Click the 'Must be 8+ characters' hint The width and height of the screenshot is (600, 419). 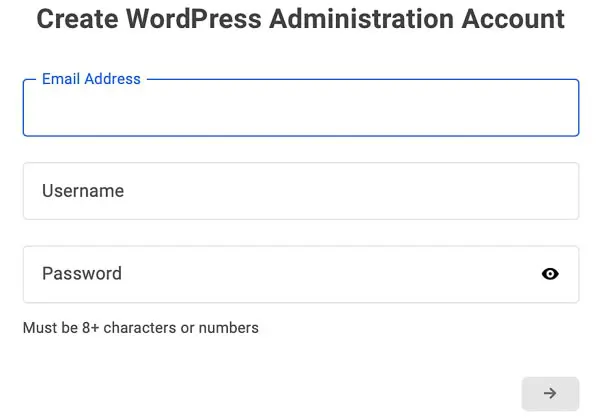140,328
